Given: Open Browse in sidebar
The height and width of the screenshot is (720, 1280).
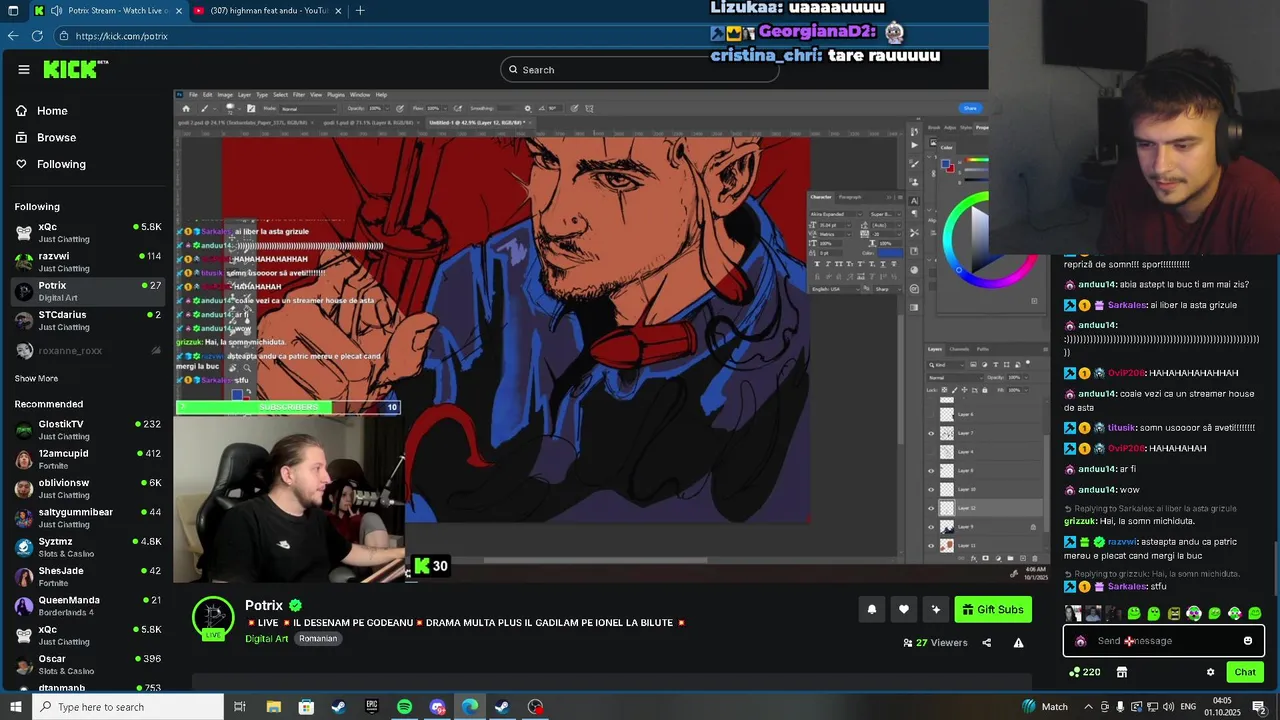Looking at the screenshot, I should pos(56,137).
